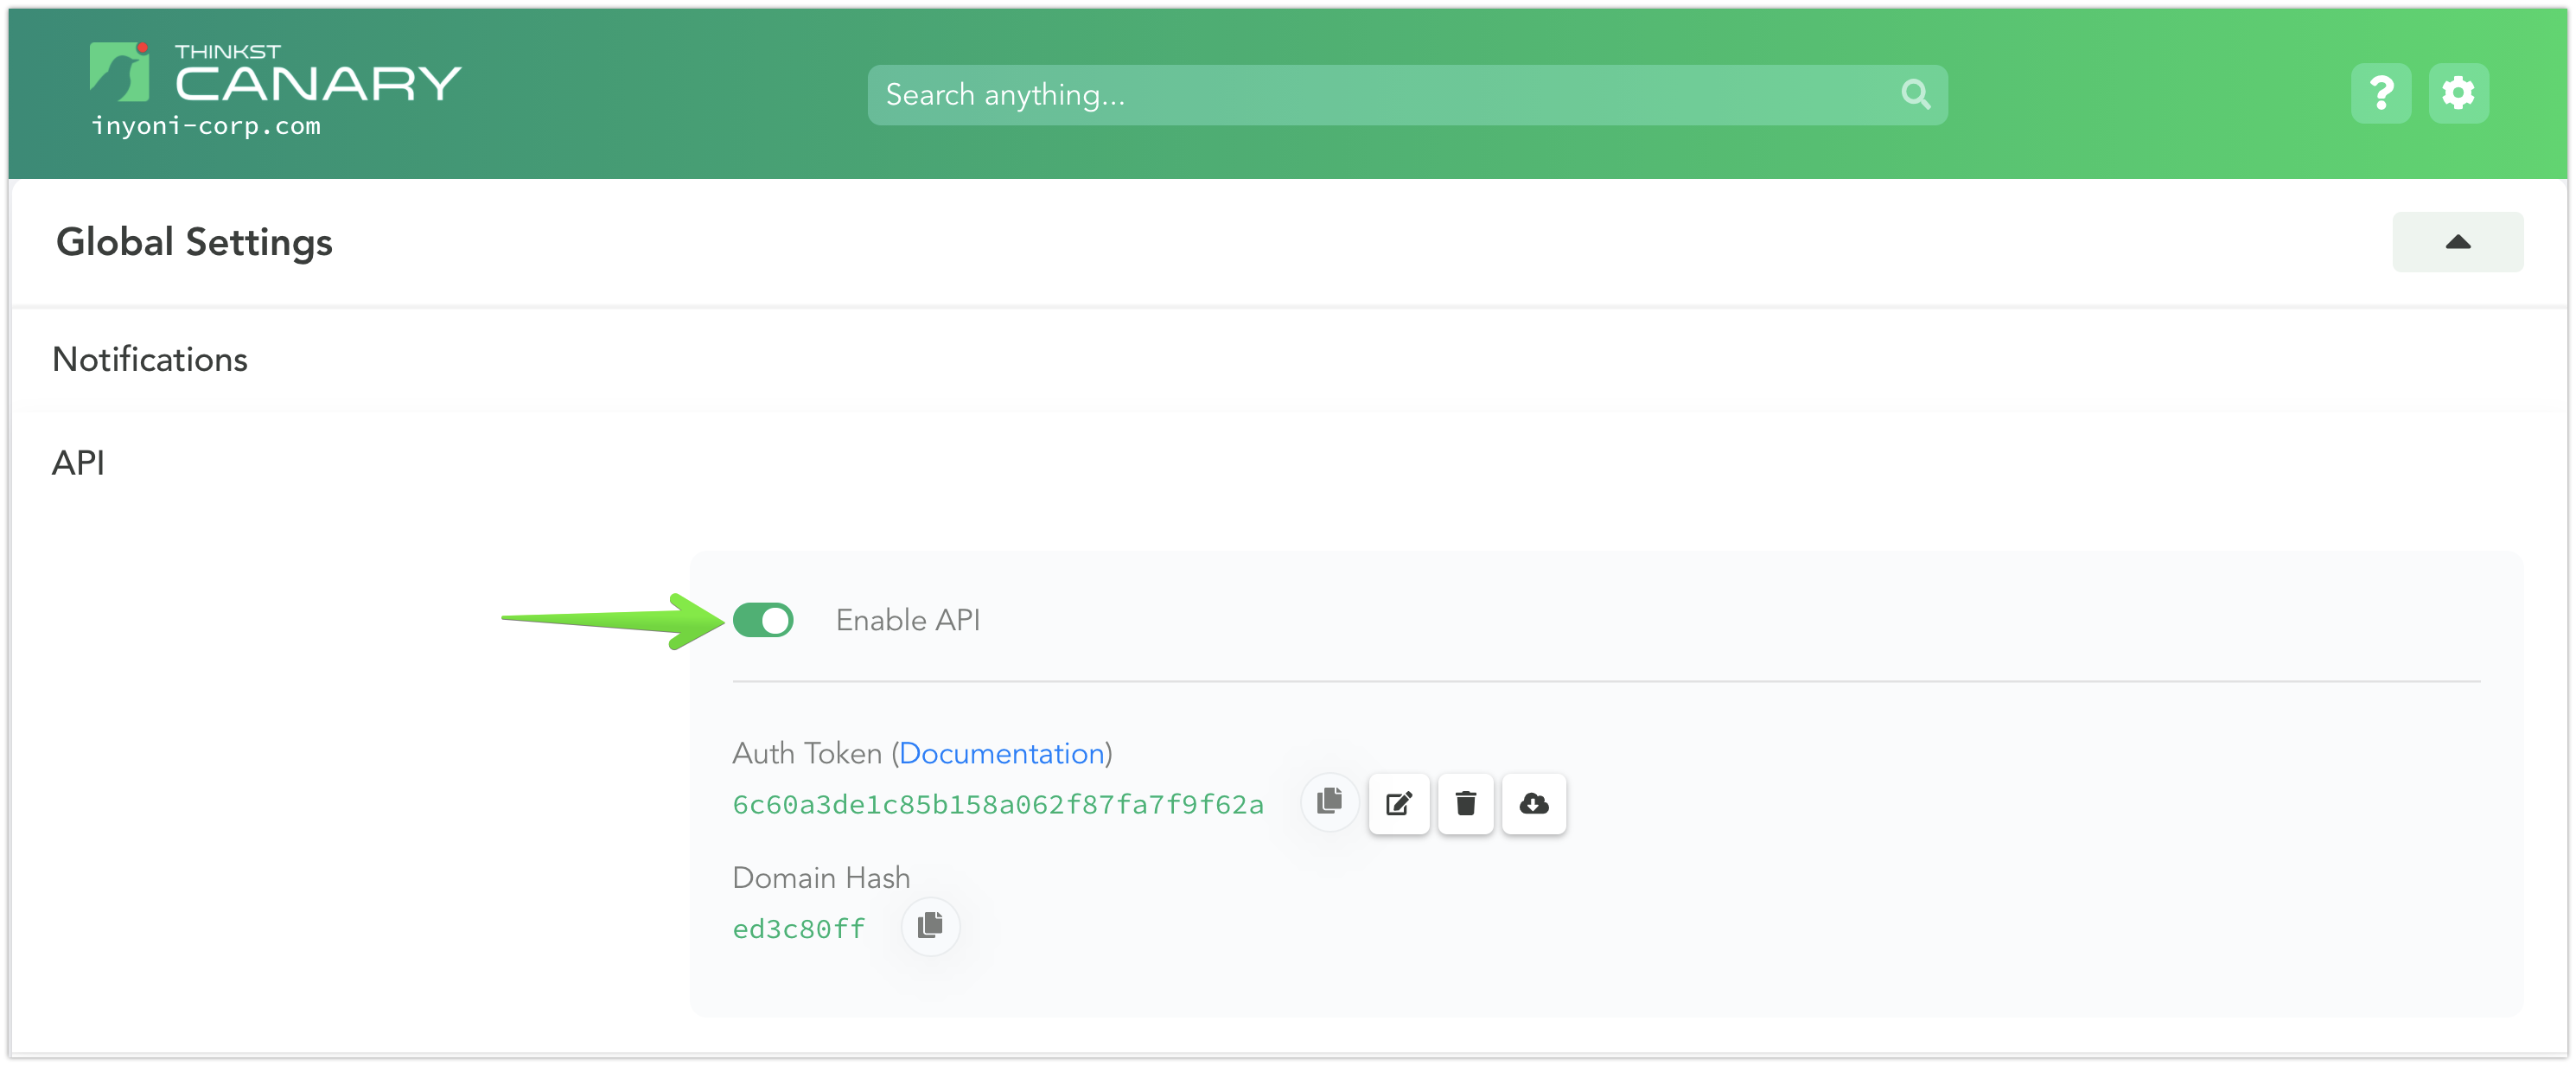Click the Auth Token label
2576x1066 pixels.
pos(807,753)
